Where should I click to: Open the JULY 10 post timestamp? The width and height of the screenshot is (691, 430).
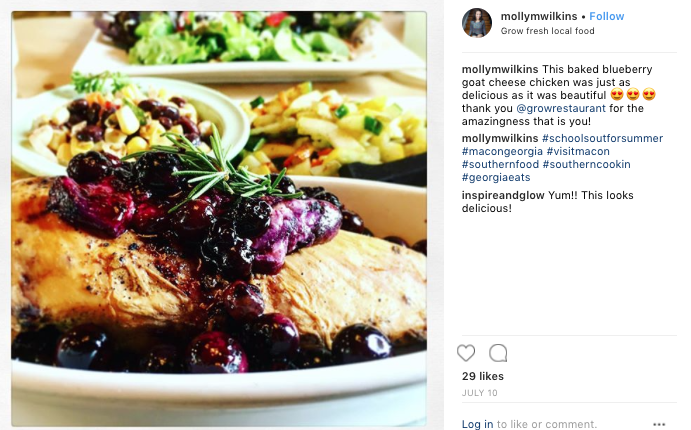point(479,393)
